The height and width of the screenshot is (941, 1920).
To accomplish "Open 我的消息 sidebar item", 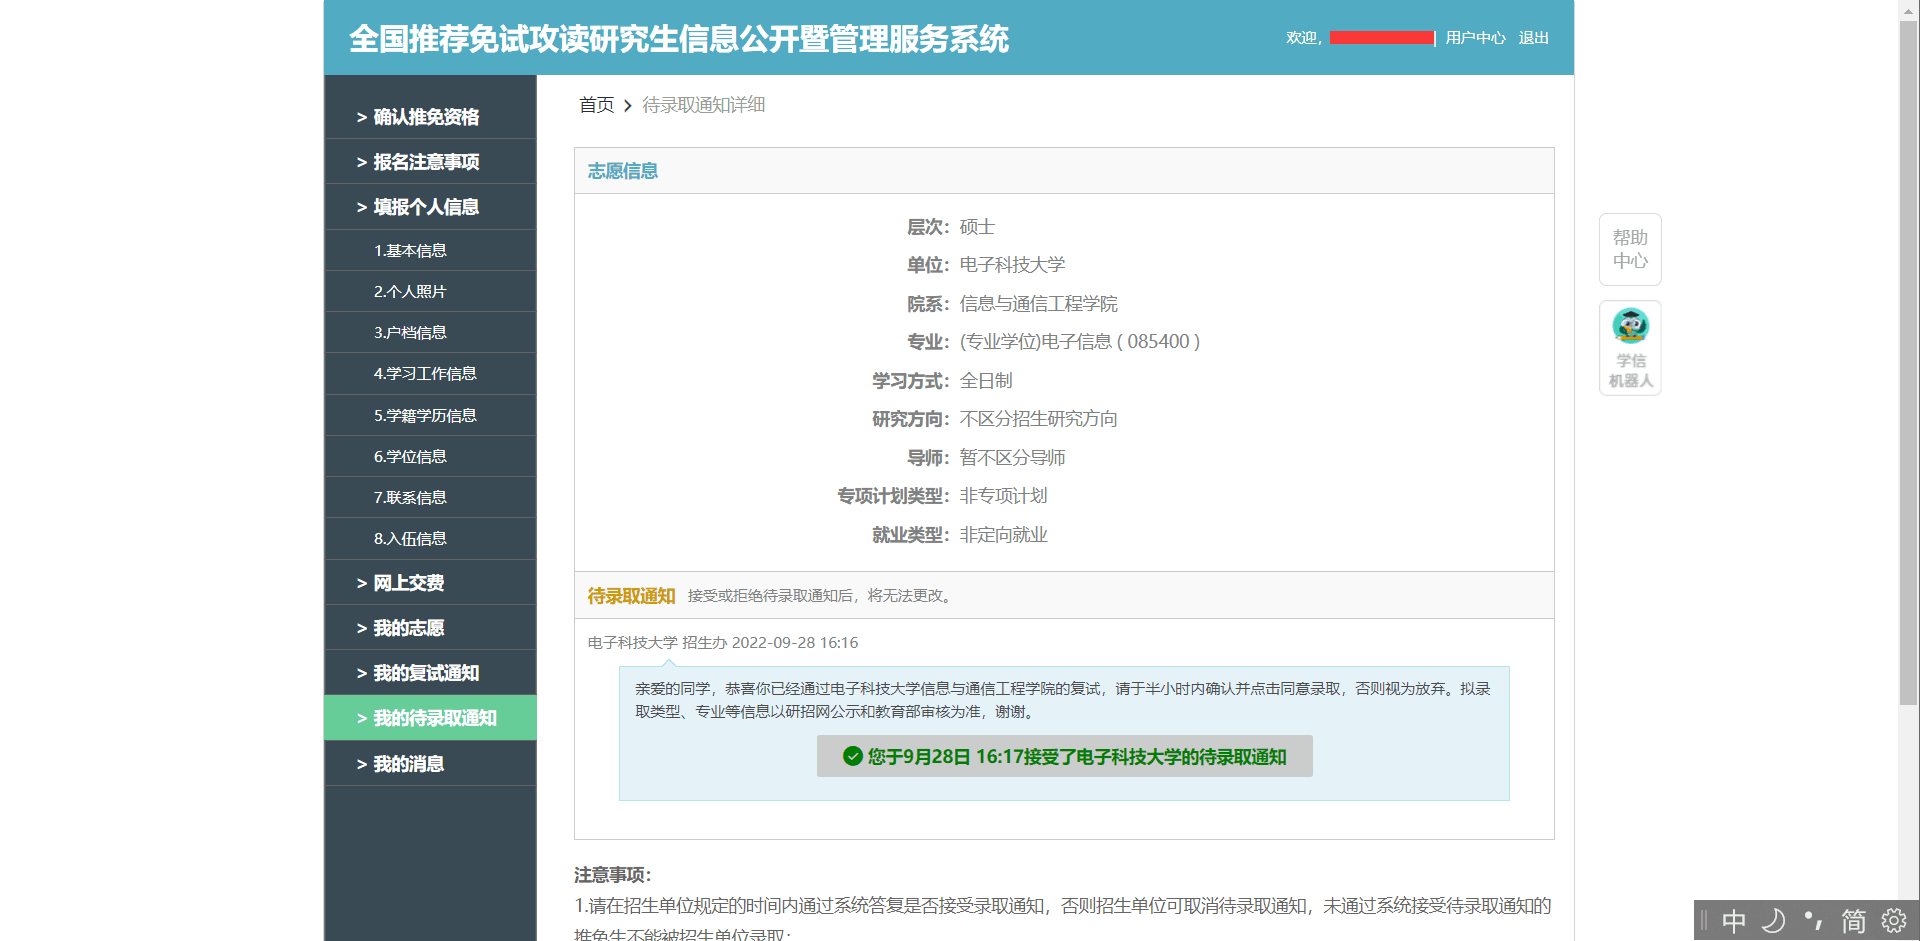I will click(430, 763).
